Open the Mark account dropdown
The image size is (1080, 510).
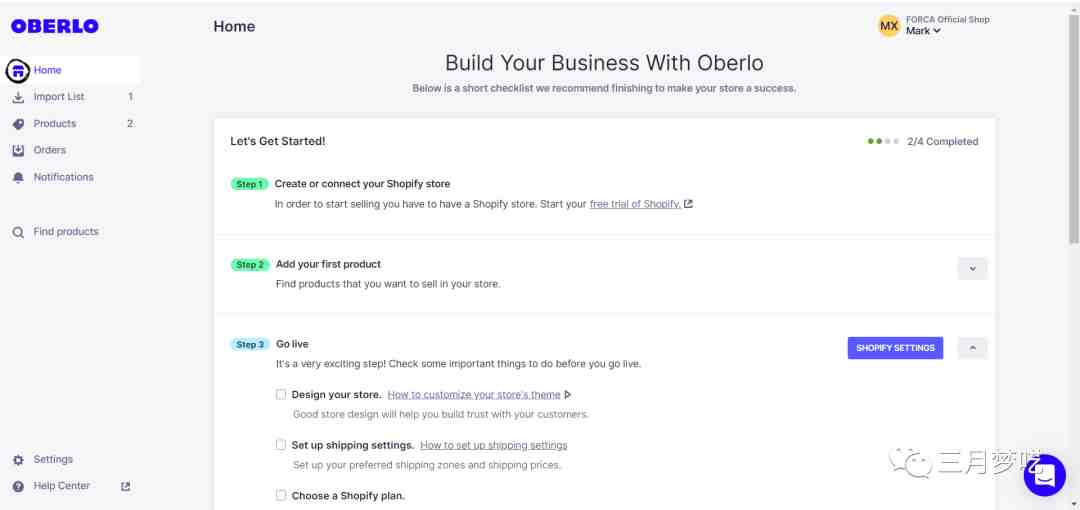click(923, 31)
